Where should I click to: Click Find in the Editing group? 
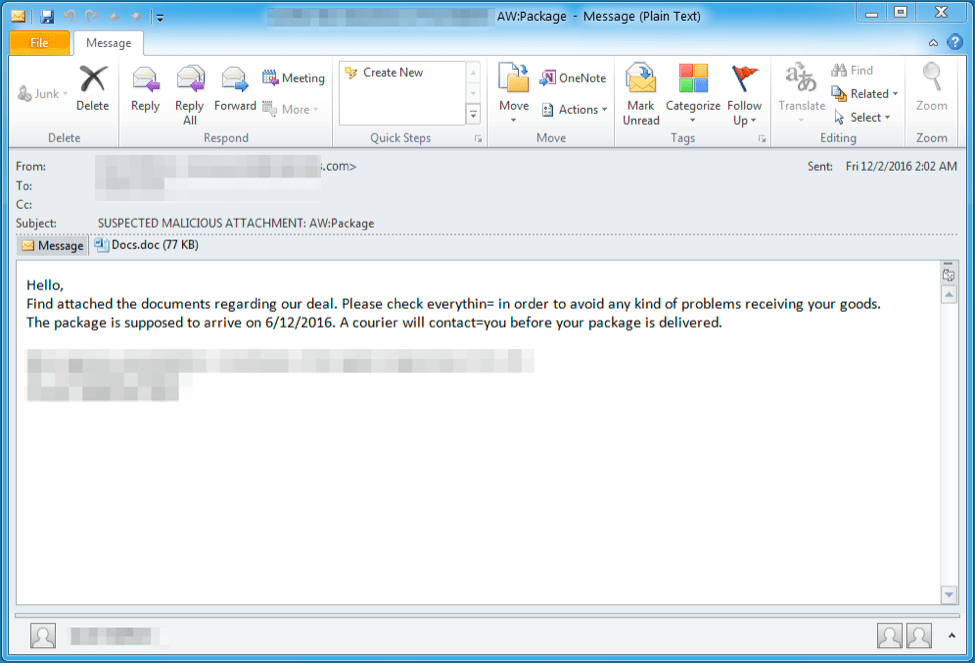[x=853, y=70]
